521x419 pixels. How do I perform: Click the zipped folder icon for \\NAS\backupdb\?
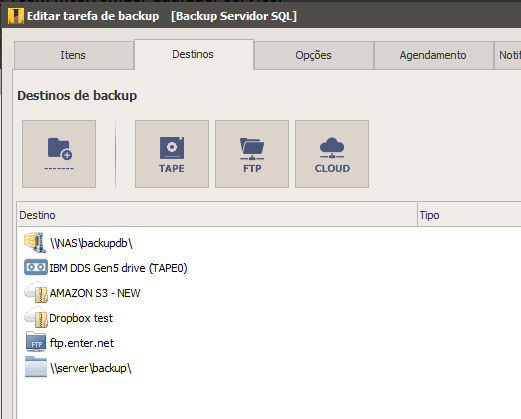(35, 243)
